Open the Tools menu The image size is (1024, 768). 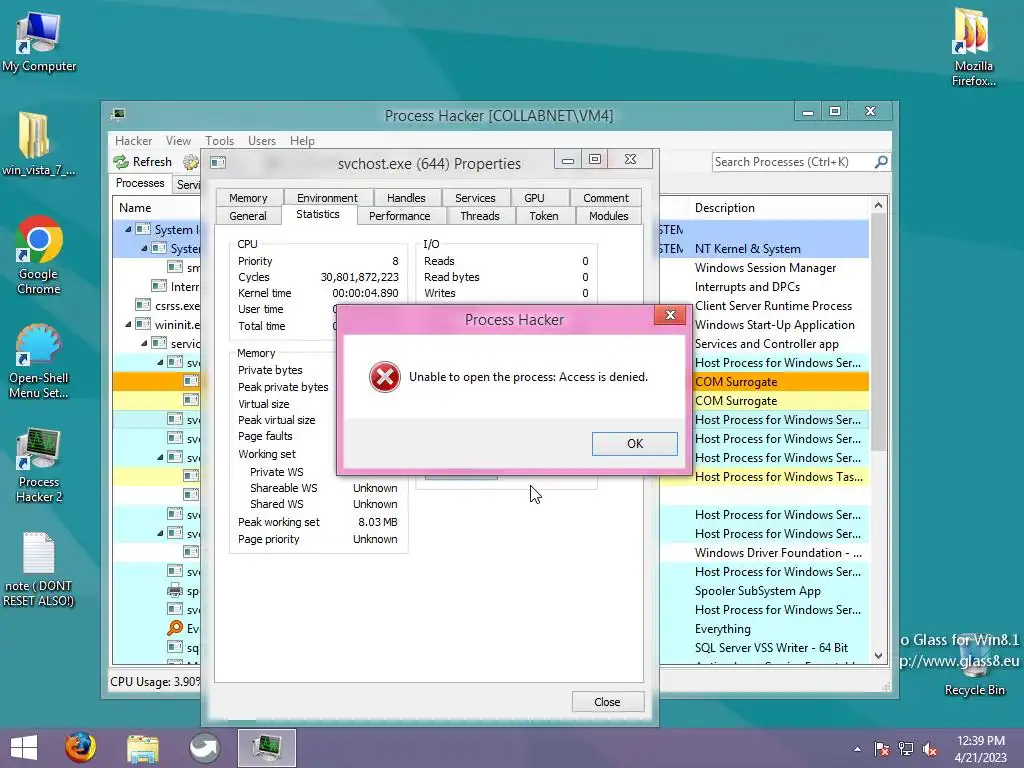point(219,140)
